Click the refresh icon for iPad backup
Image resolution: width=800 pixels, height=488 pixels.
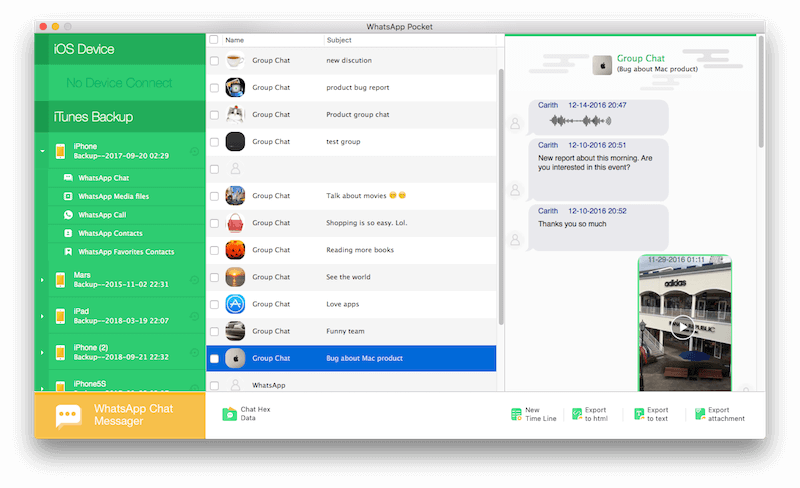pos(194,316)
